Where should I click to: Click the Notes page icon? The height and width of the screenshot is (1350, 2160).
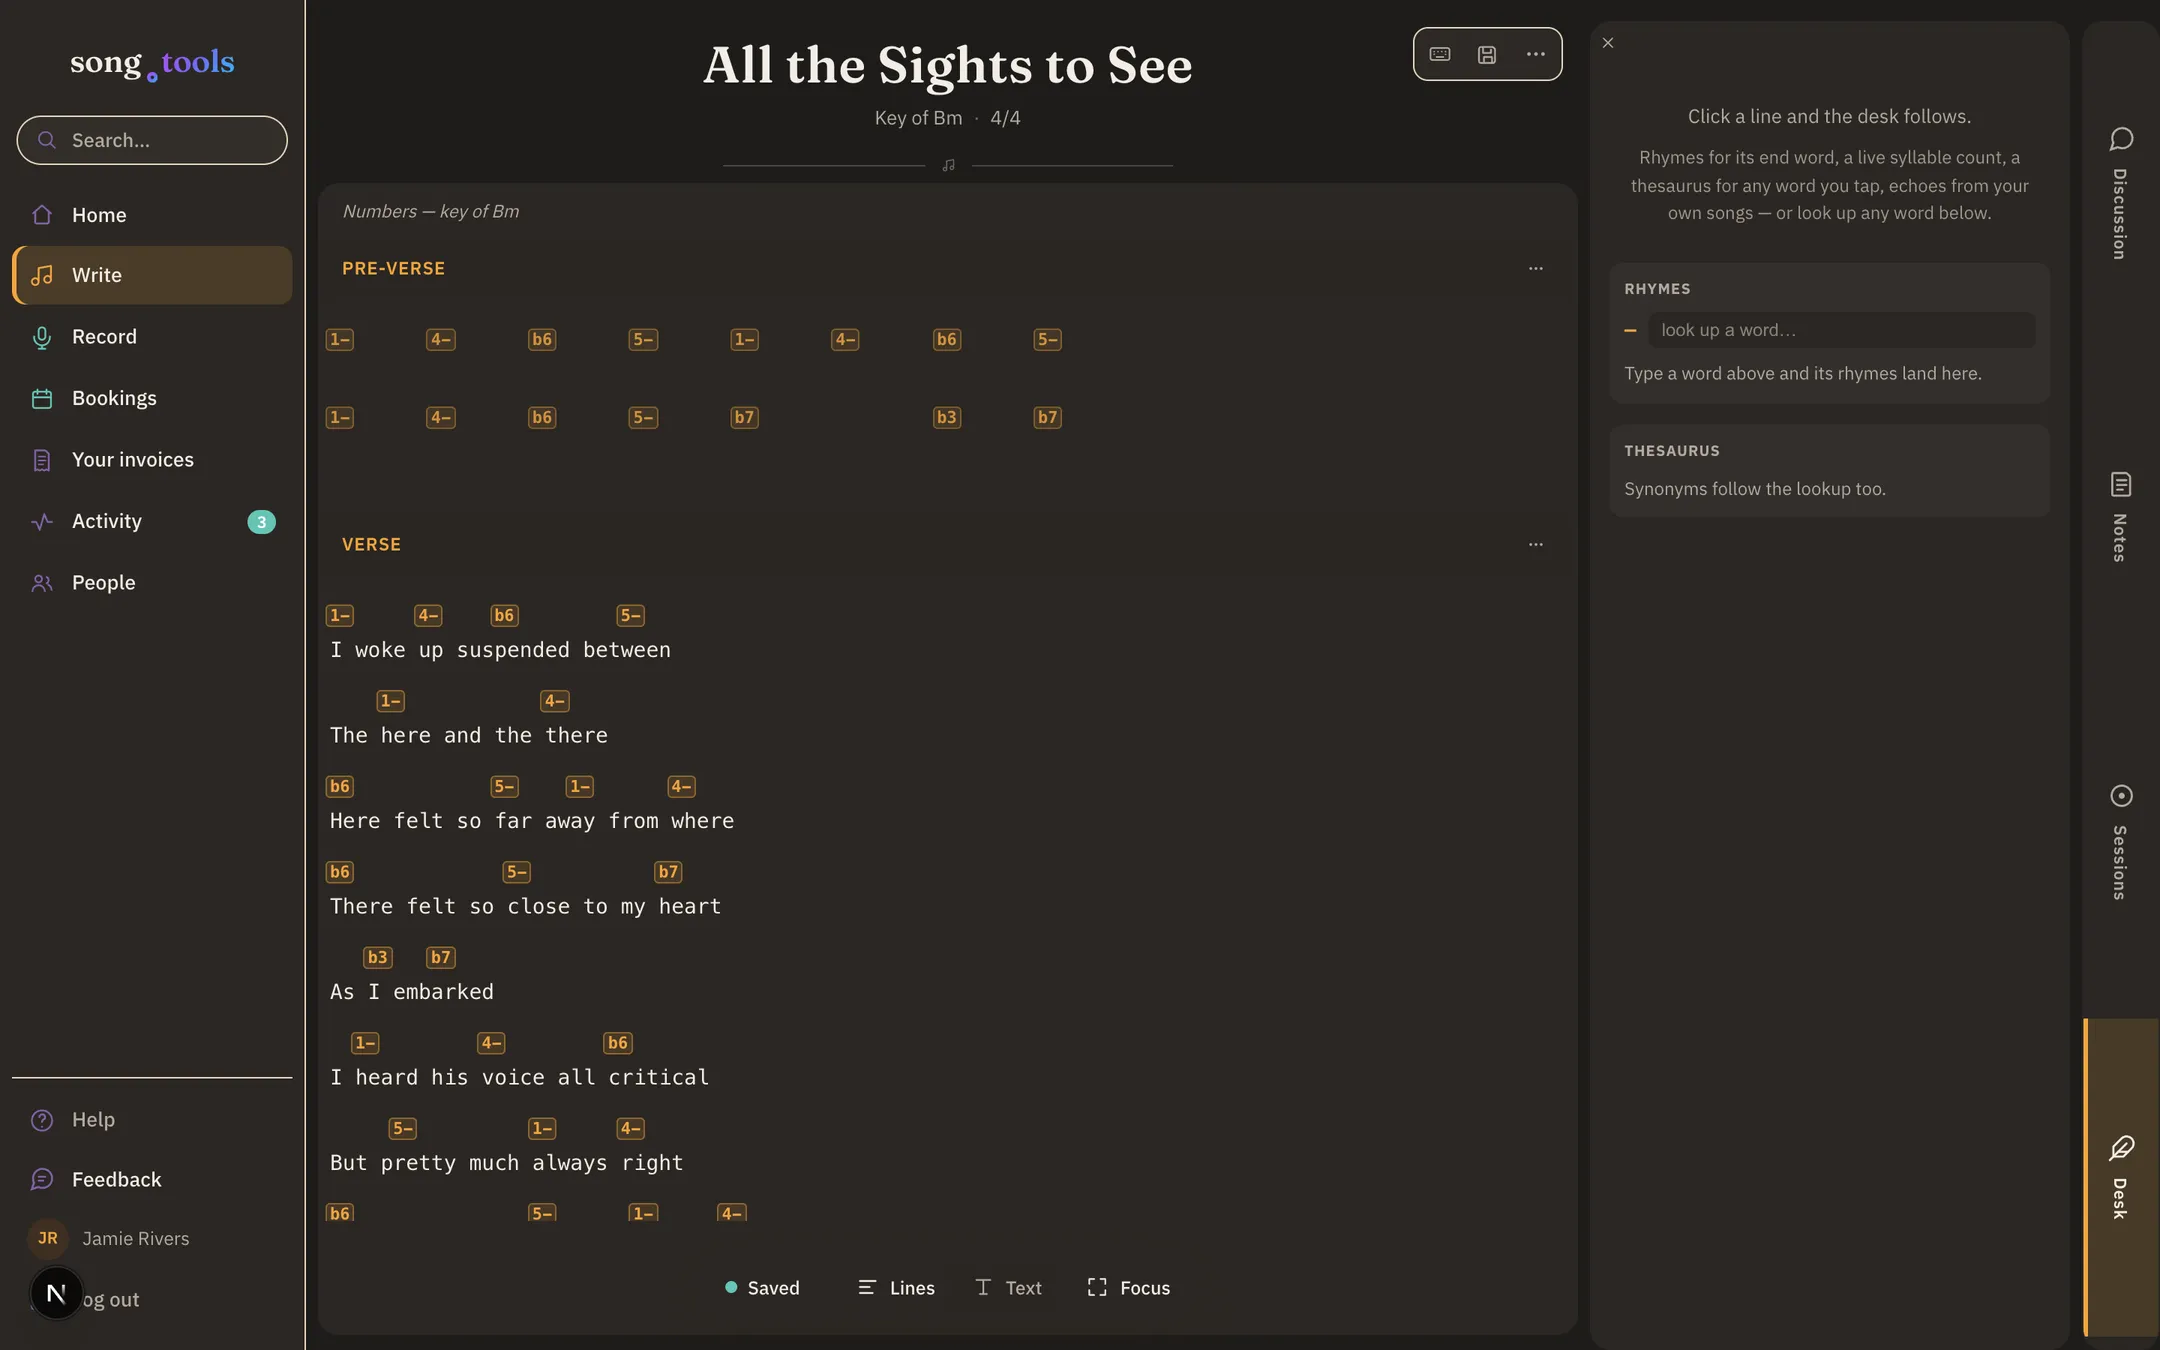point(2121,485)
